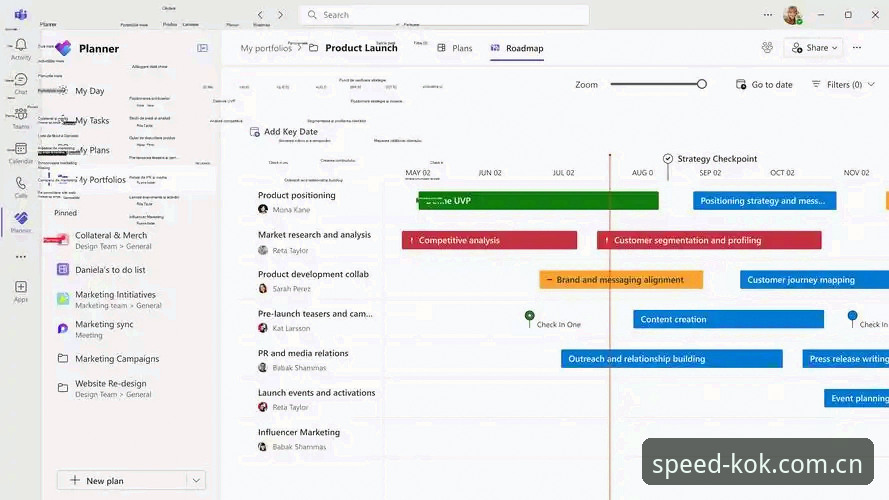The height and width of the screenshot is (500, 889).
Task: Switch to the Plans tab
Action: pos(455,48)
